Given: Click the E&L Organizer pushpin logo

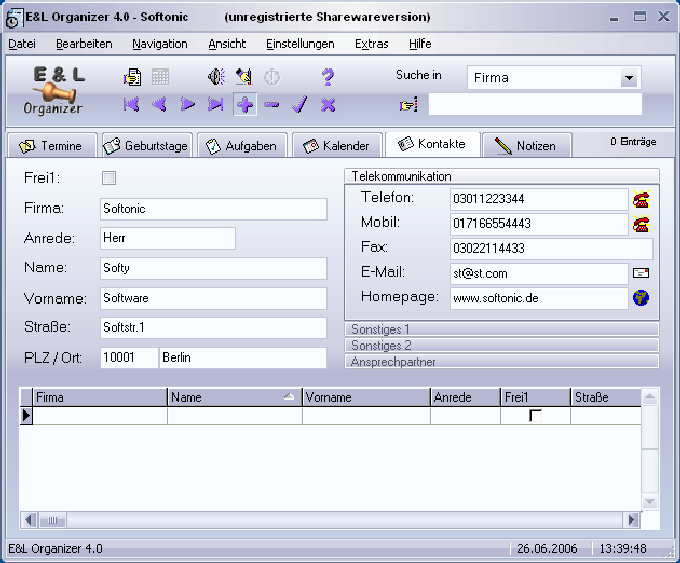Looking at the screenshot, I should pyautogui.click(x=56, y=91).
